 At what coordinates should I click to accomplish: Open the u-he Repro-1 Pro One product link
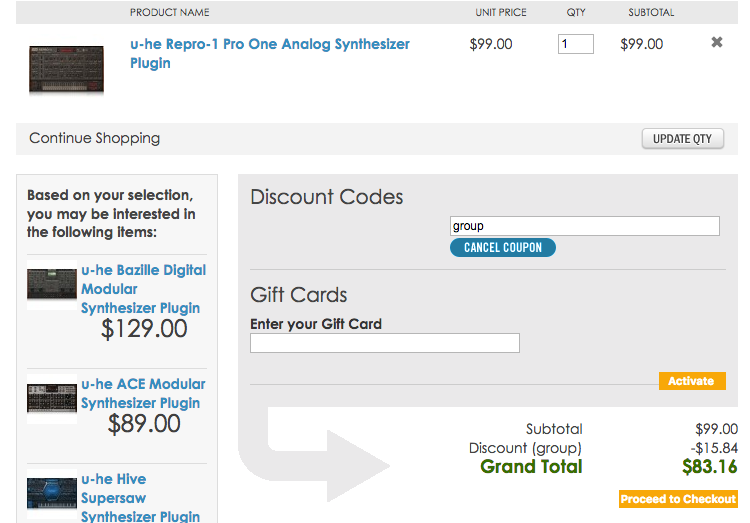click(x=269, y=53)
